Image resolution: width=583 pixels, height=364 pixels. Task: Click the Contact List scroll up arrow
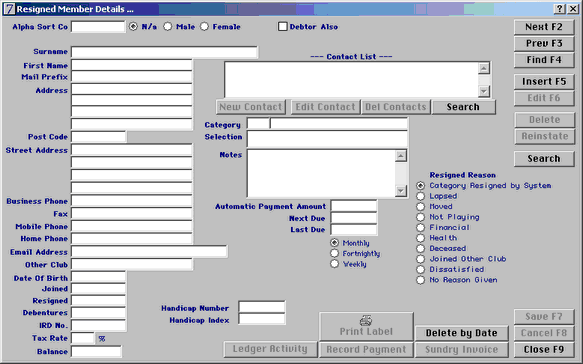(484, 68)
